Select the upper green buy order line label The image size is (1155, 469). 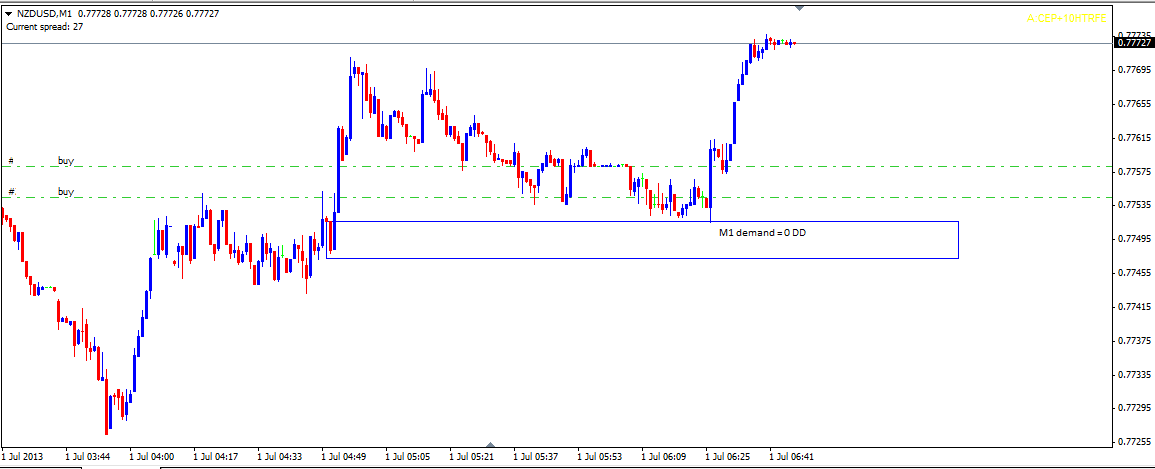click(x=66, y=160)
